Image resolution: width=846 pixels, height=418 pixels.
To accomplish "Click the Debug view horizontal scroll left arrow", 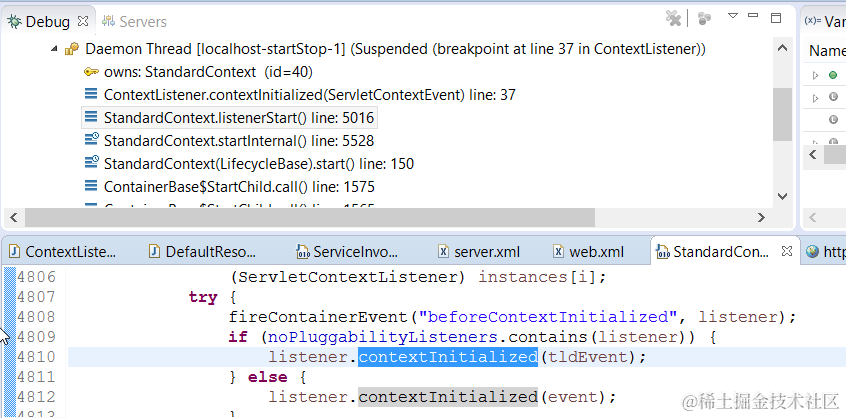I will (13, 218).
